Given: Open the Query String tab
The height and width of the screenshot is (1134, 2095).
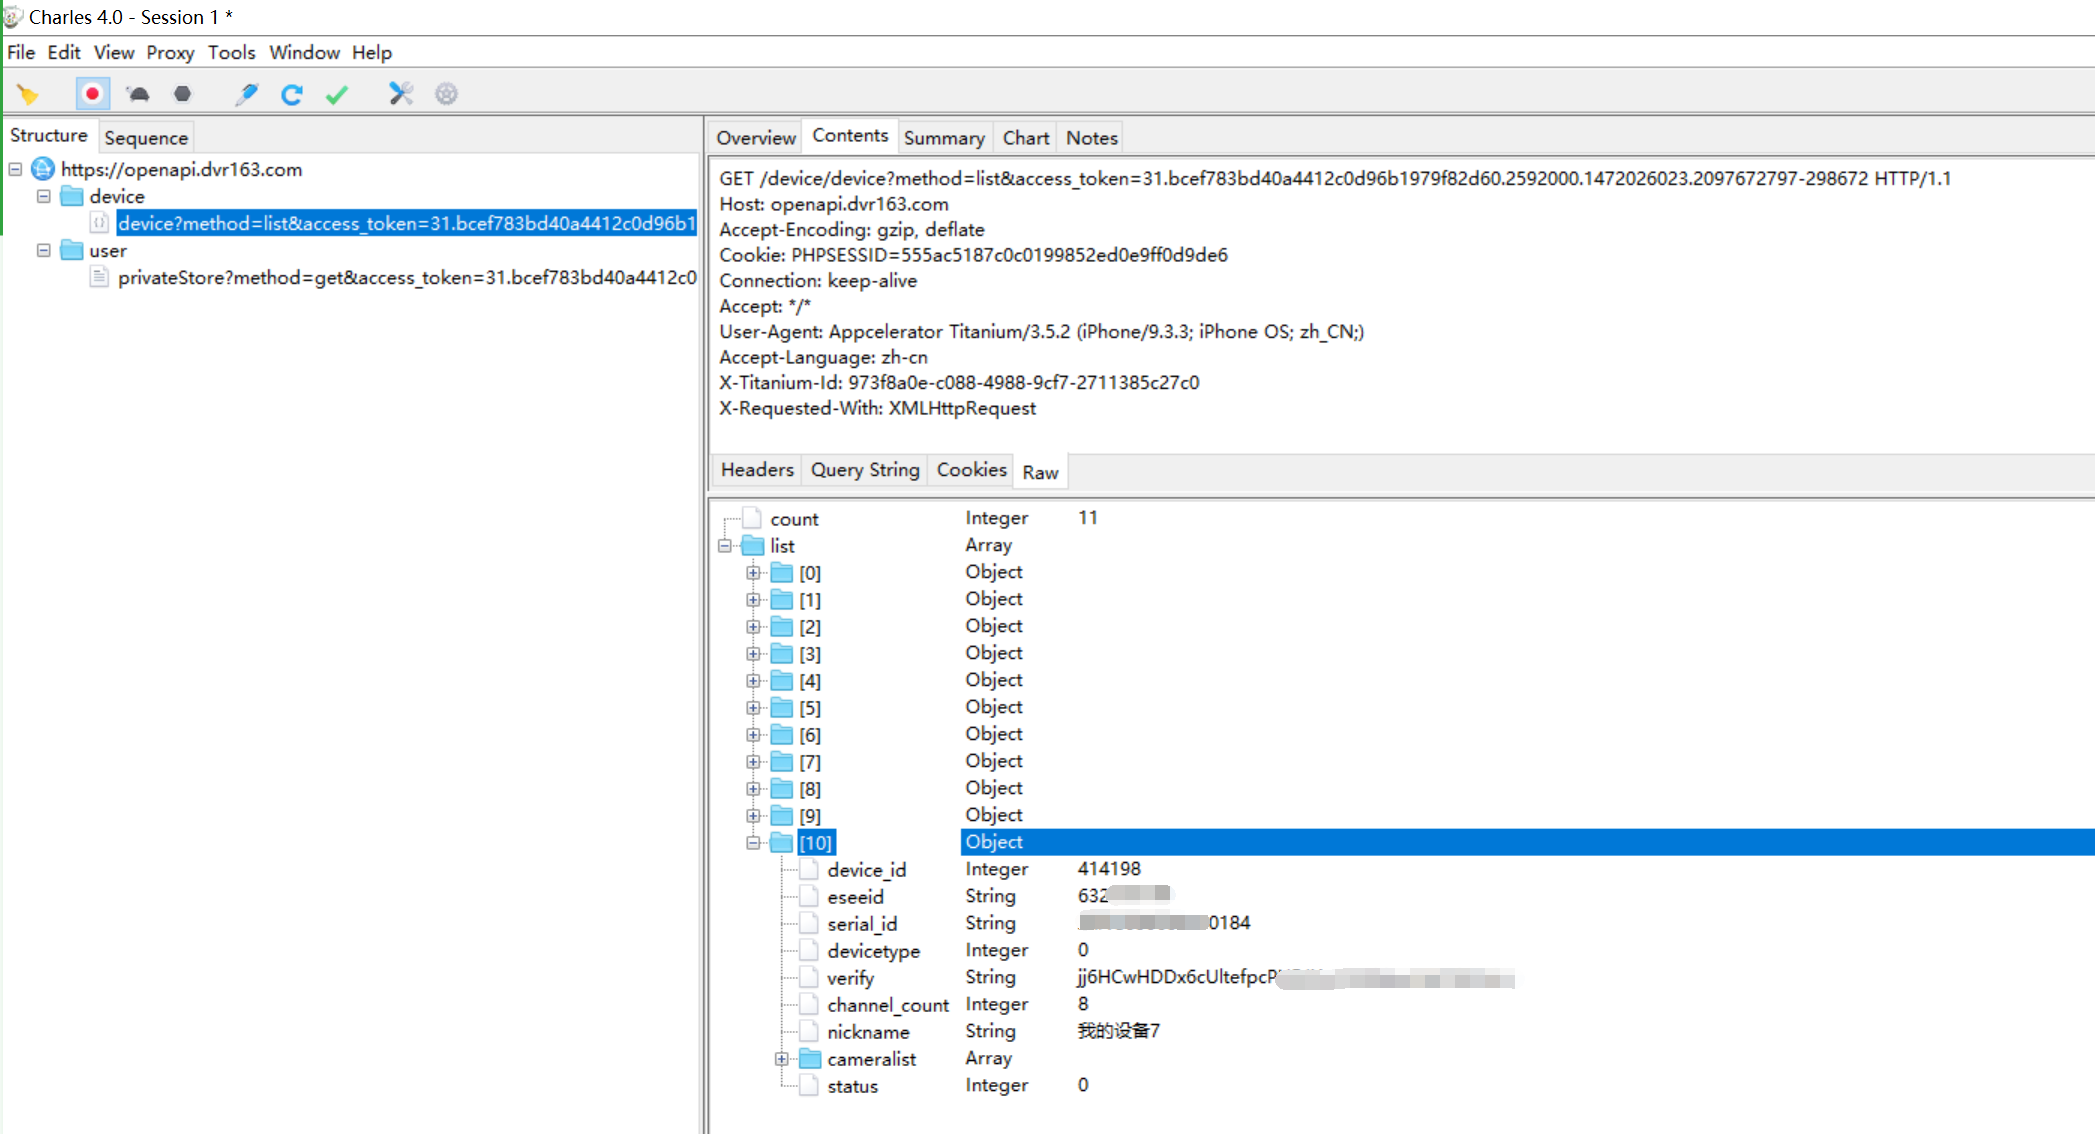Looking at the screenshot, I should pos(865,470).
